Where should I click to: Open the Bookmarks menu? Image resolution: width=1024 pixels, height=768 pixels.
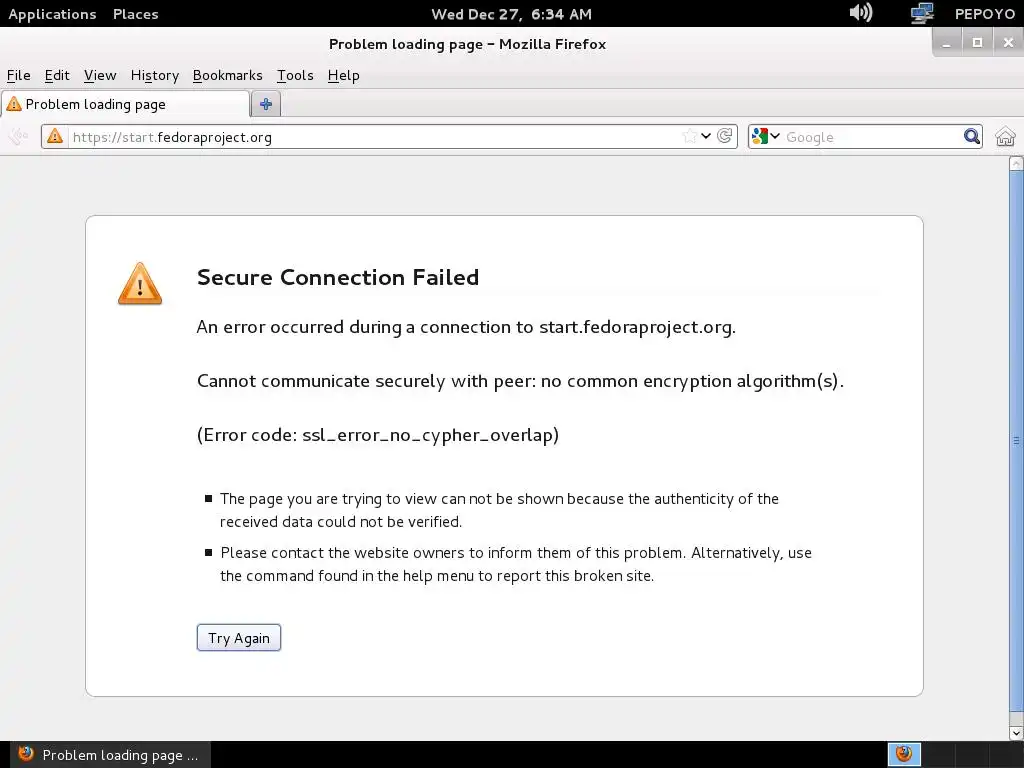[227, 75]
